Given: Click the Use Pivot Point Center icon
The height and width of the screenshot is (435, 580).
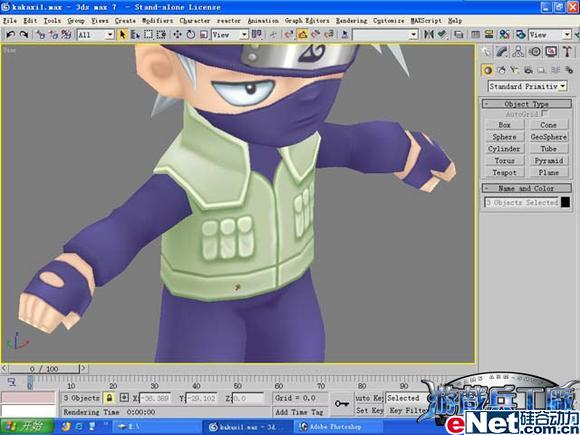Looking at the screenshot, I should click(256, 35).
